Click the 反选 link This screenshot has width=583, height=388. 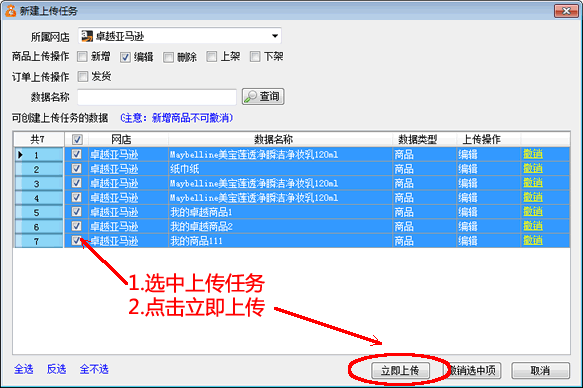click(x=57, y=369)
